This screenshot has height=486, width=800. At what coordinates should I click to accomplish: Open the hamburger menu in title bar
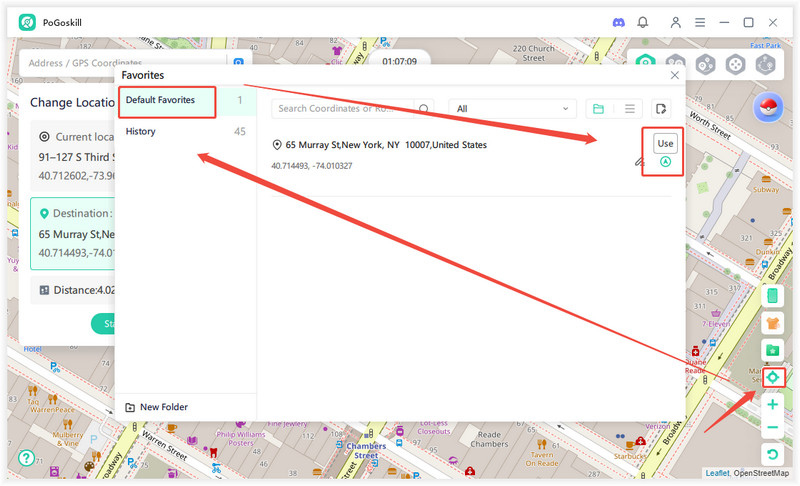click(700, 22)
